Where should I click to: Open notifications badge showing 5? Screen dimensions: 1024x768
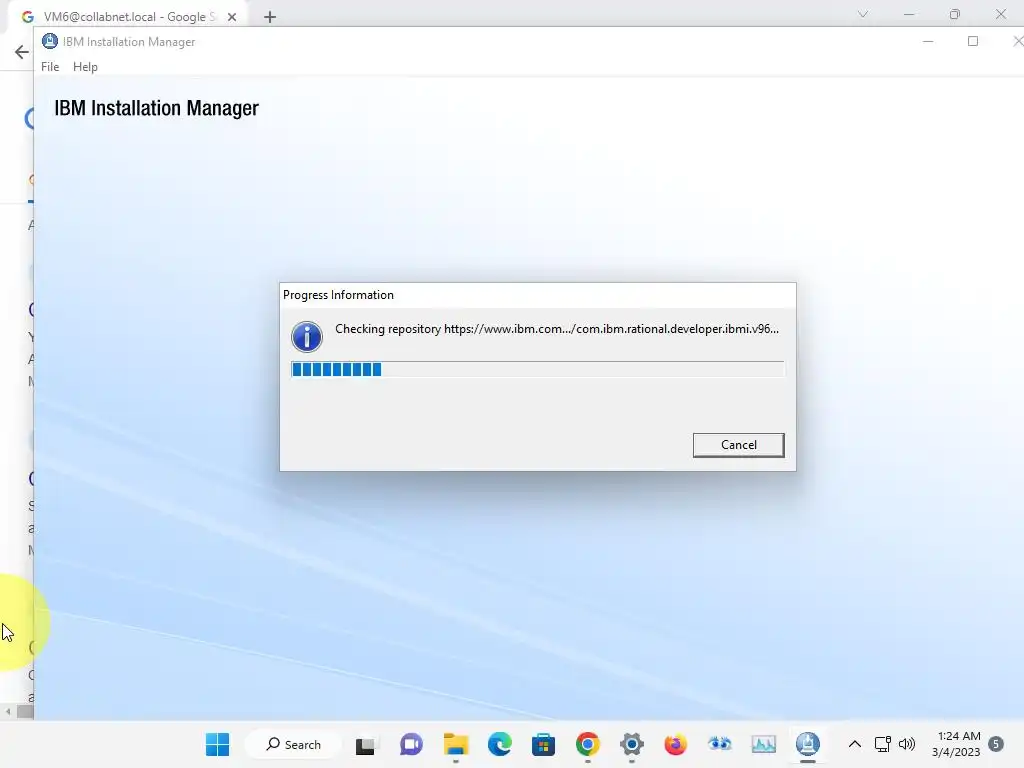click(996, 744)
